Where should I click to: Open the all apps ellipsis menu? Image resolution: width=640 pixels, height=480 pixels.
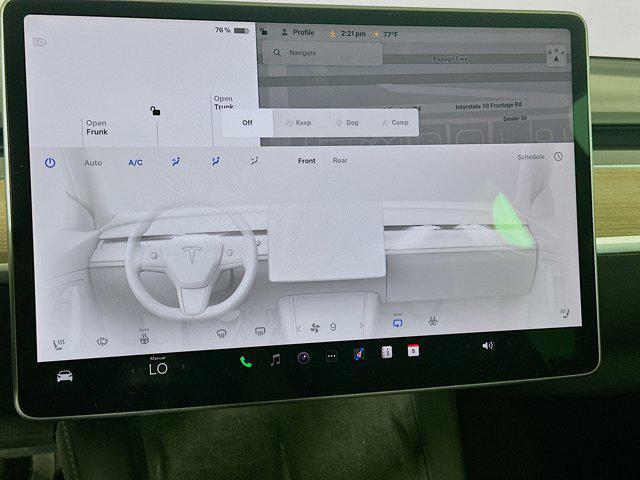coord(332,356)
